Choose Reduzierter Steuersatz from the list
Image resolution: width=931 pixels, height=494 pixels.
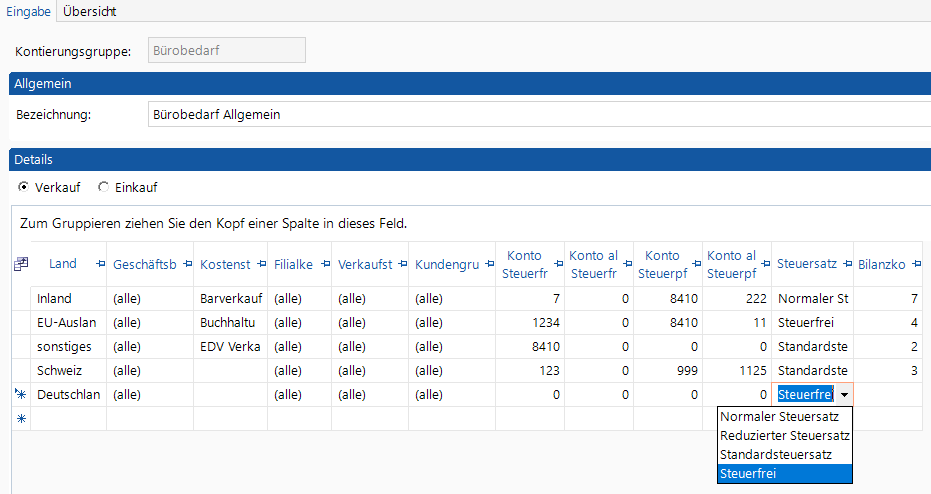click(785, 436)
